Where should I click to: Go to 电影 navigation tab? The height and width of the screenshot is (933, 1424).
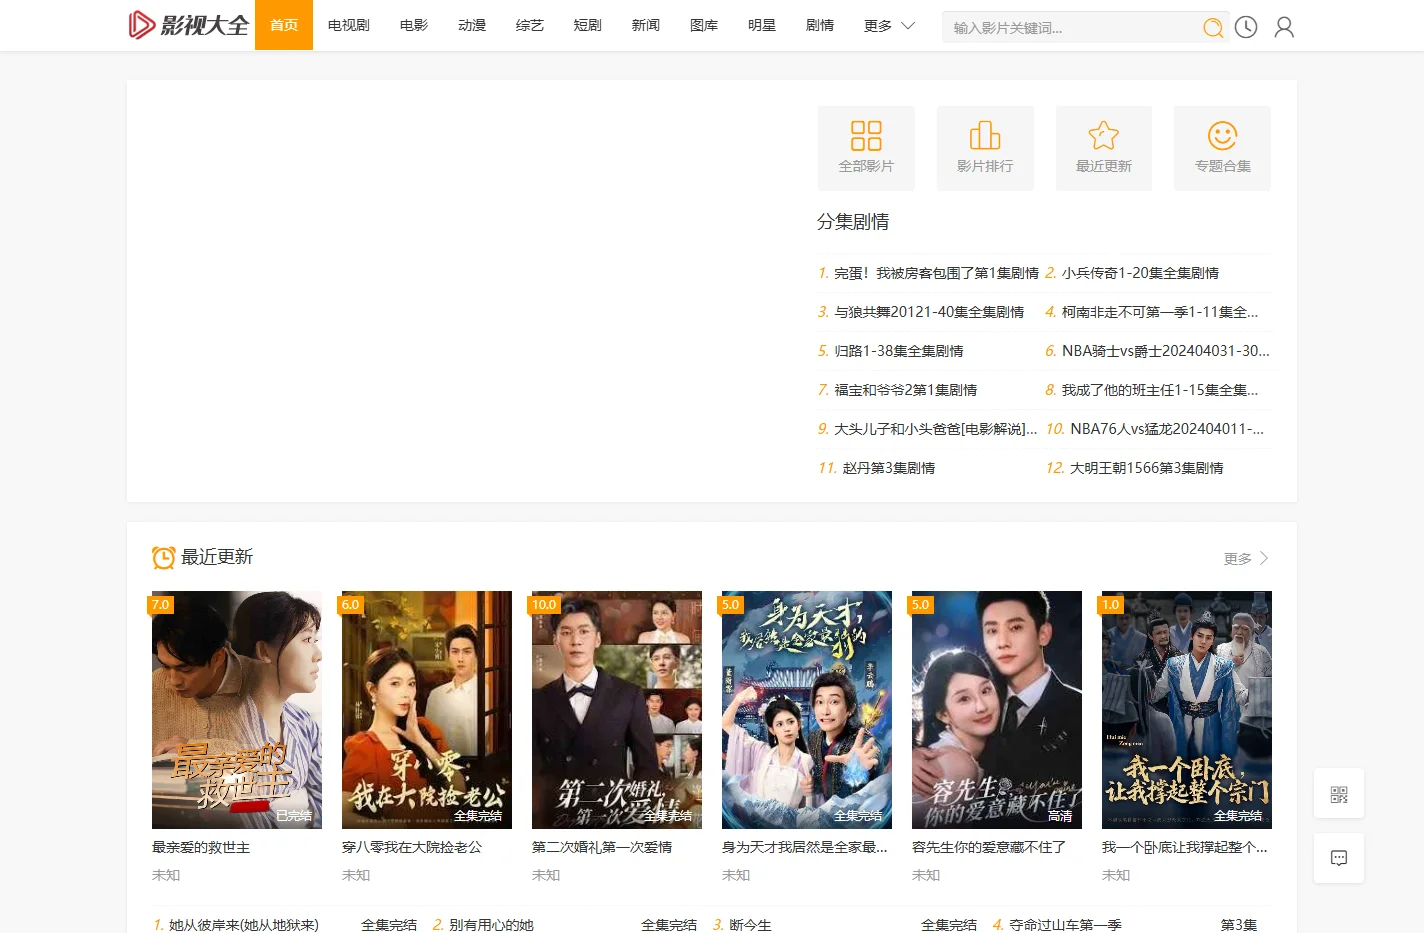click(x=414, y=25)
